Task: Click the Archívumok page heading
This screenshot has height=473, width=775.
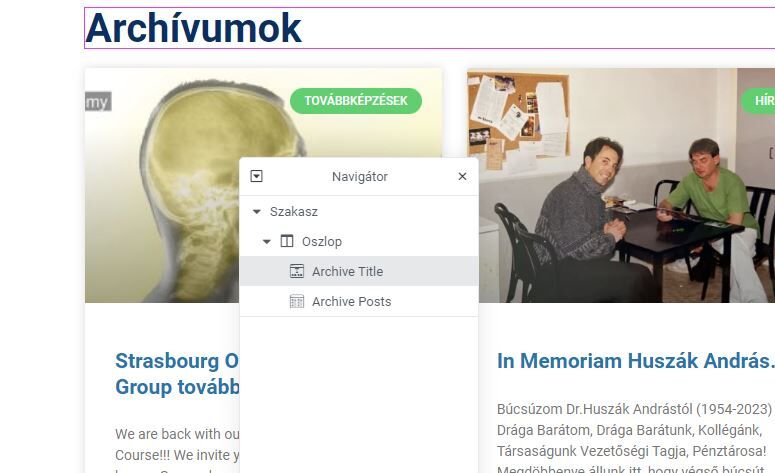Action: [x=193, y=28]
